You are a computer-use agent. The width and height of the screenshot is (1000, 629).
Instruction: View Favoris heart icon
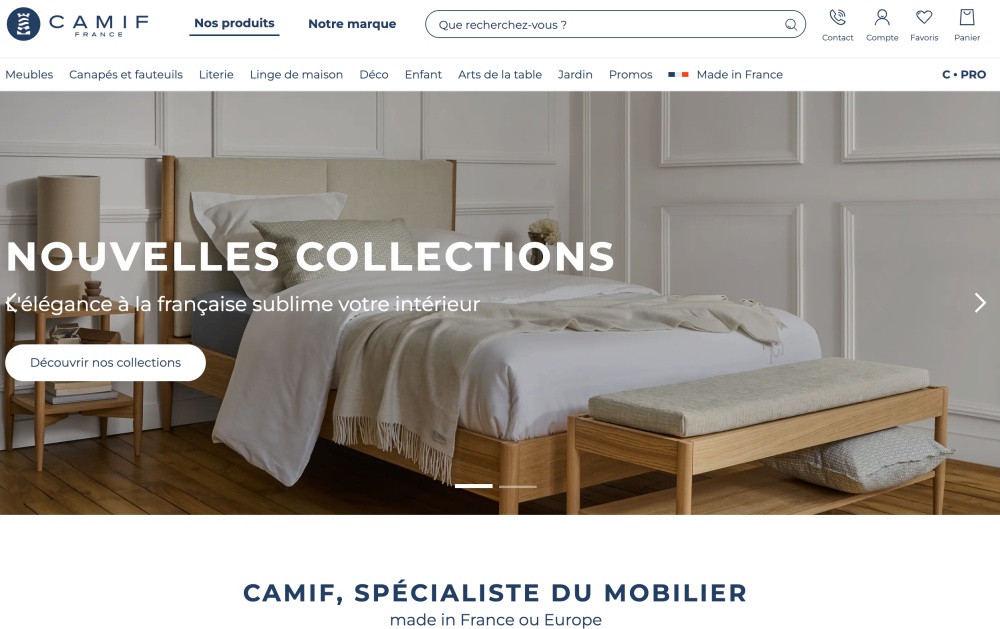[924, 17]
